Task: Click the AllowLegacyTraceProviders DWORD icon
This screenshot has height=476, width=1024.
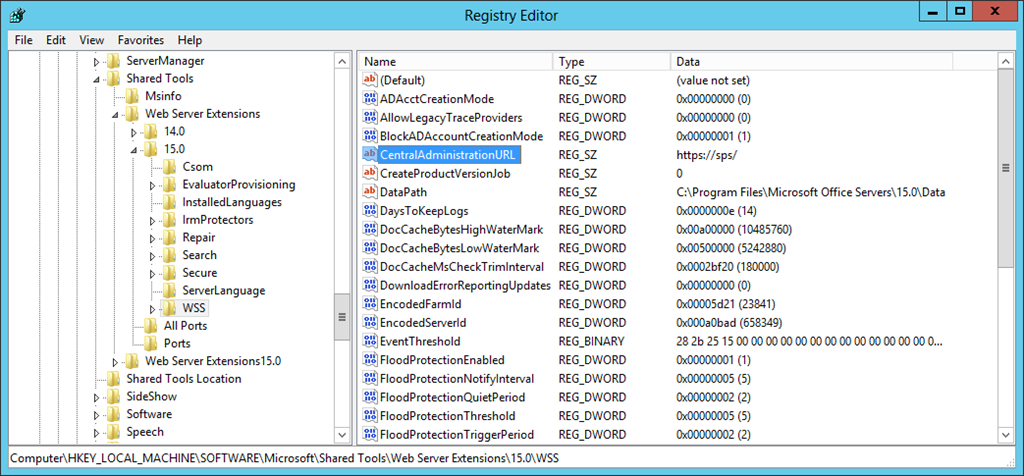Action: (370, 118)
